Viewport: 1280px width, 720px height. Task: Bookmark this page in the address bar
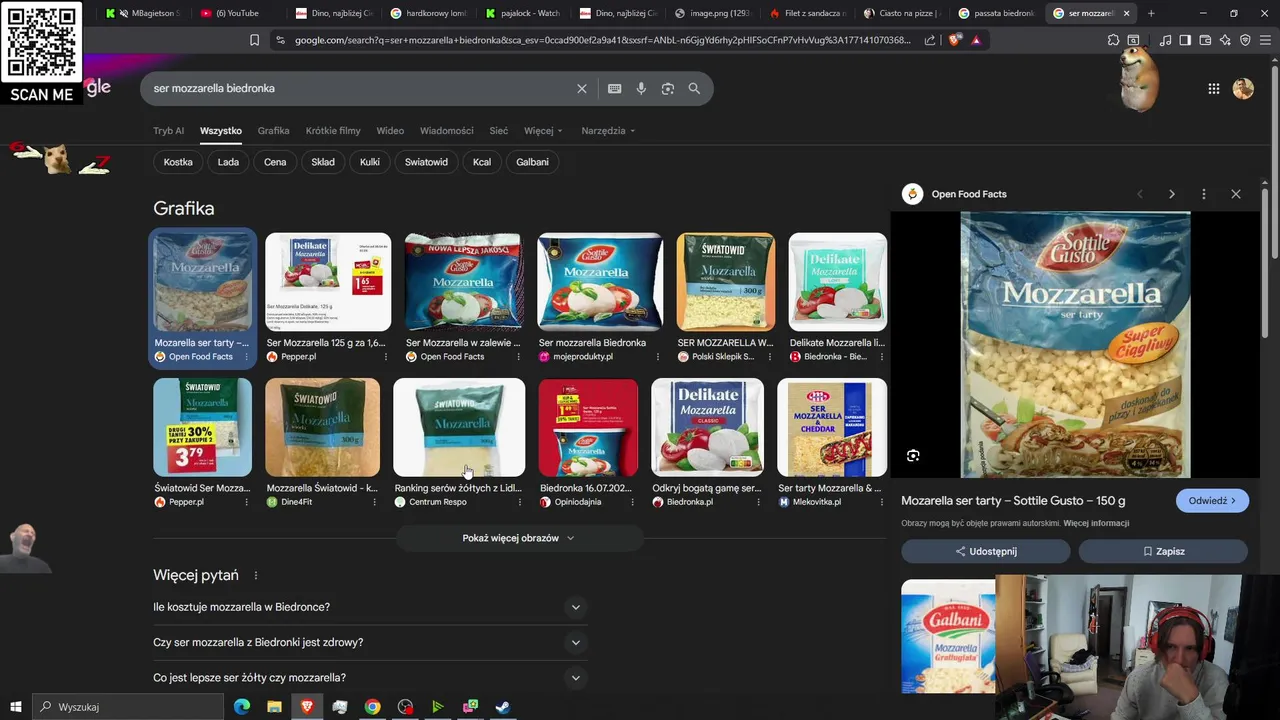coord(254,40)
